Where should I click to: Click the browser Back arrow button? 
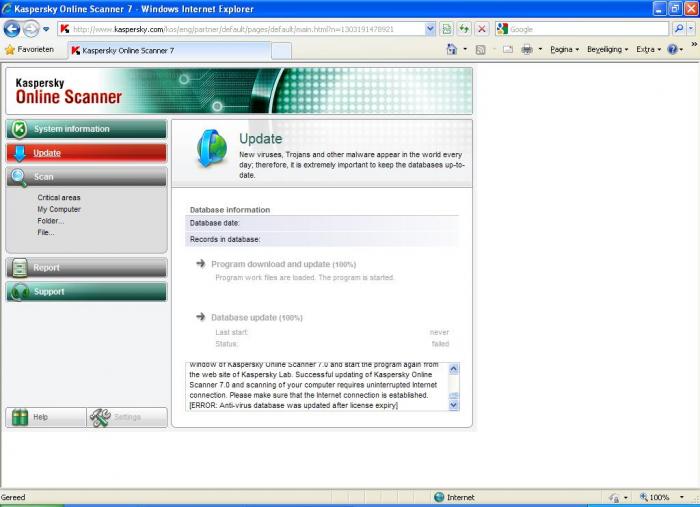[12, 29]
